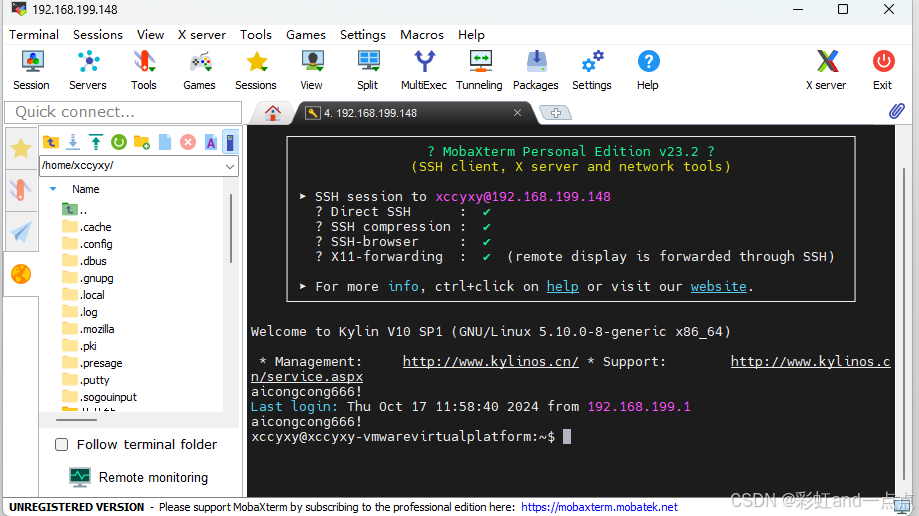The image size is (919, 516).
Task: Open the Session toolbar button
Action: [32, 70]
